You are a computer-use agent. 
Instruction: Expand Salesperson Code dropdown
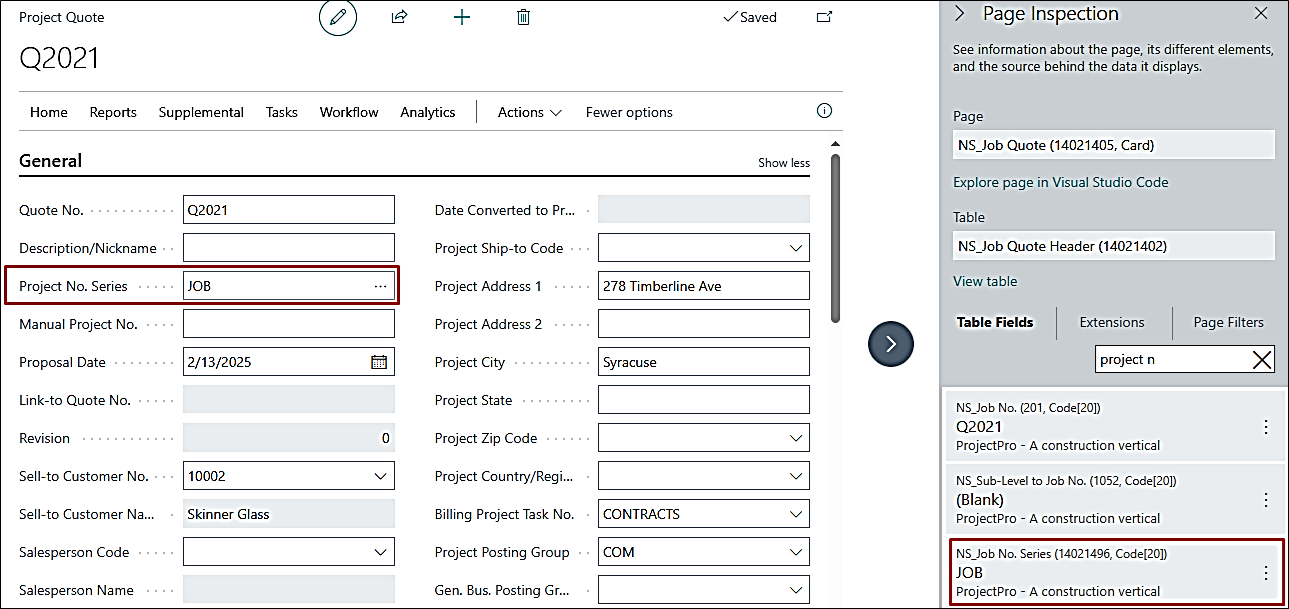380,552
